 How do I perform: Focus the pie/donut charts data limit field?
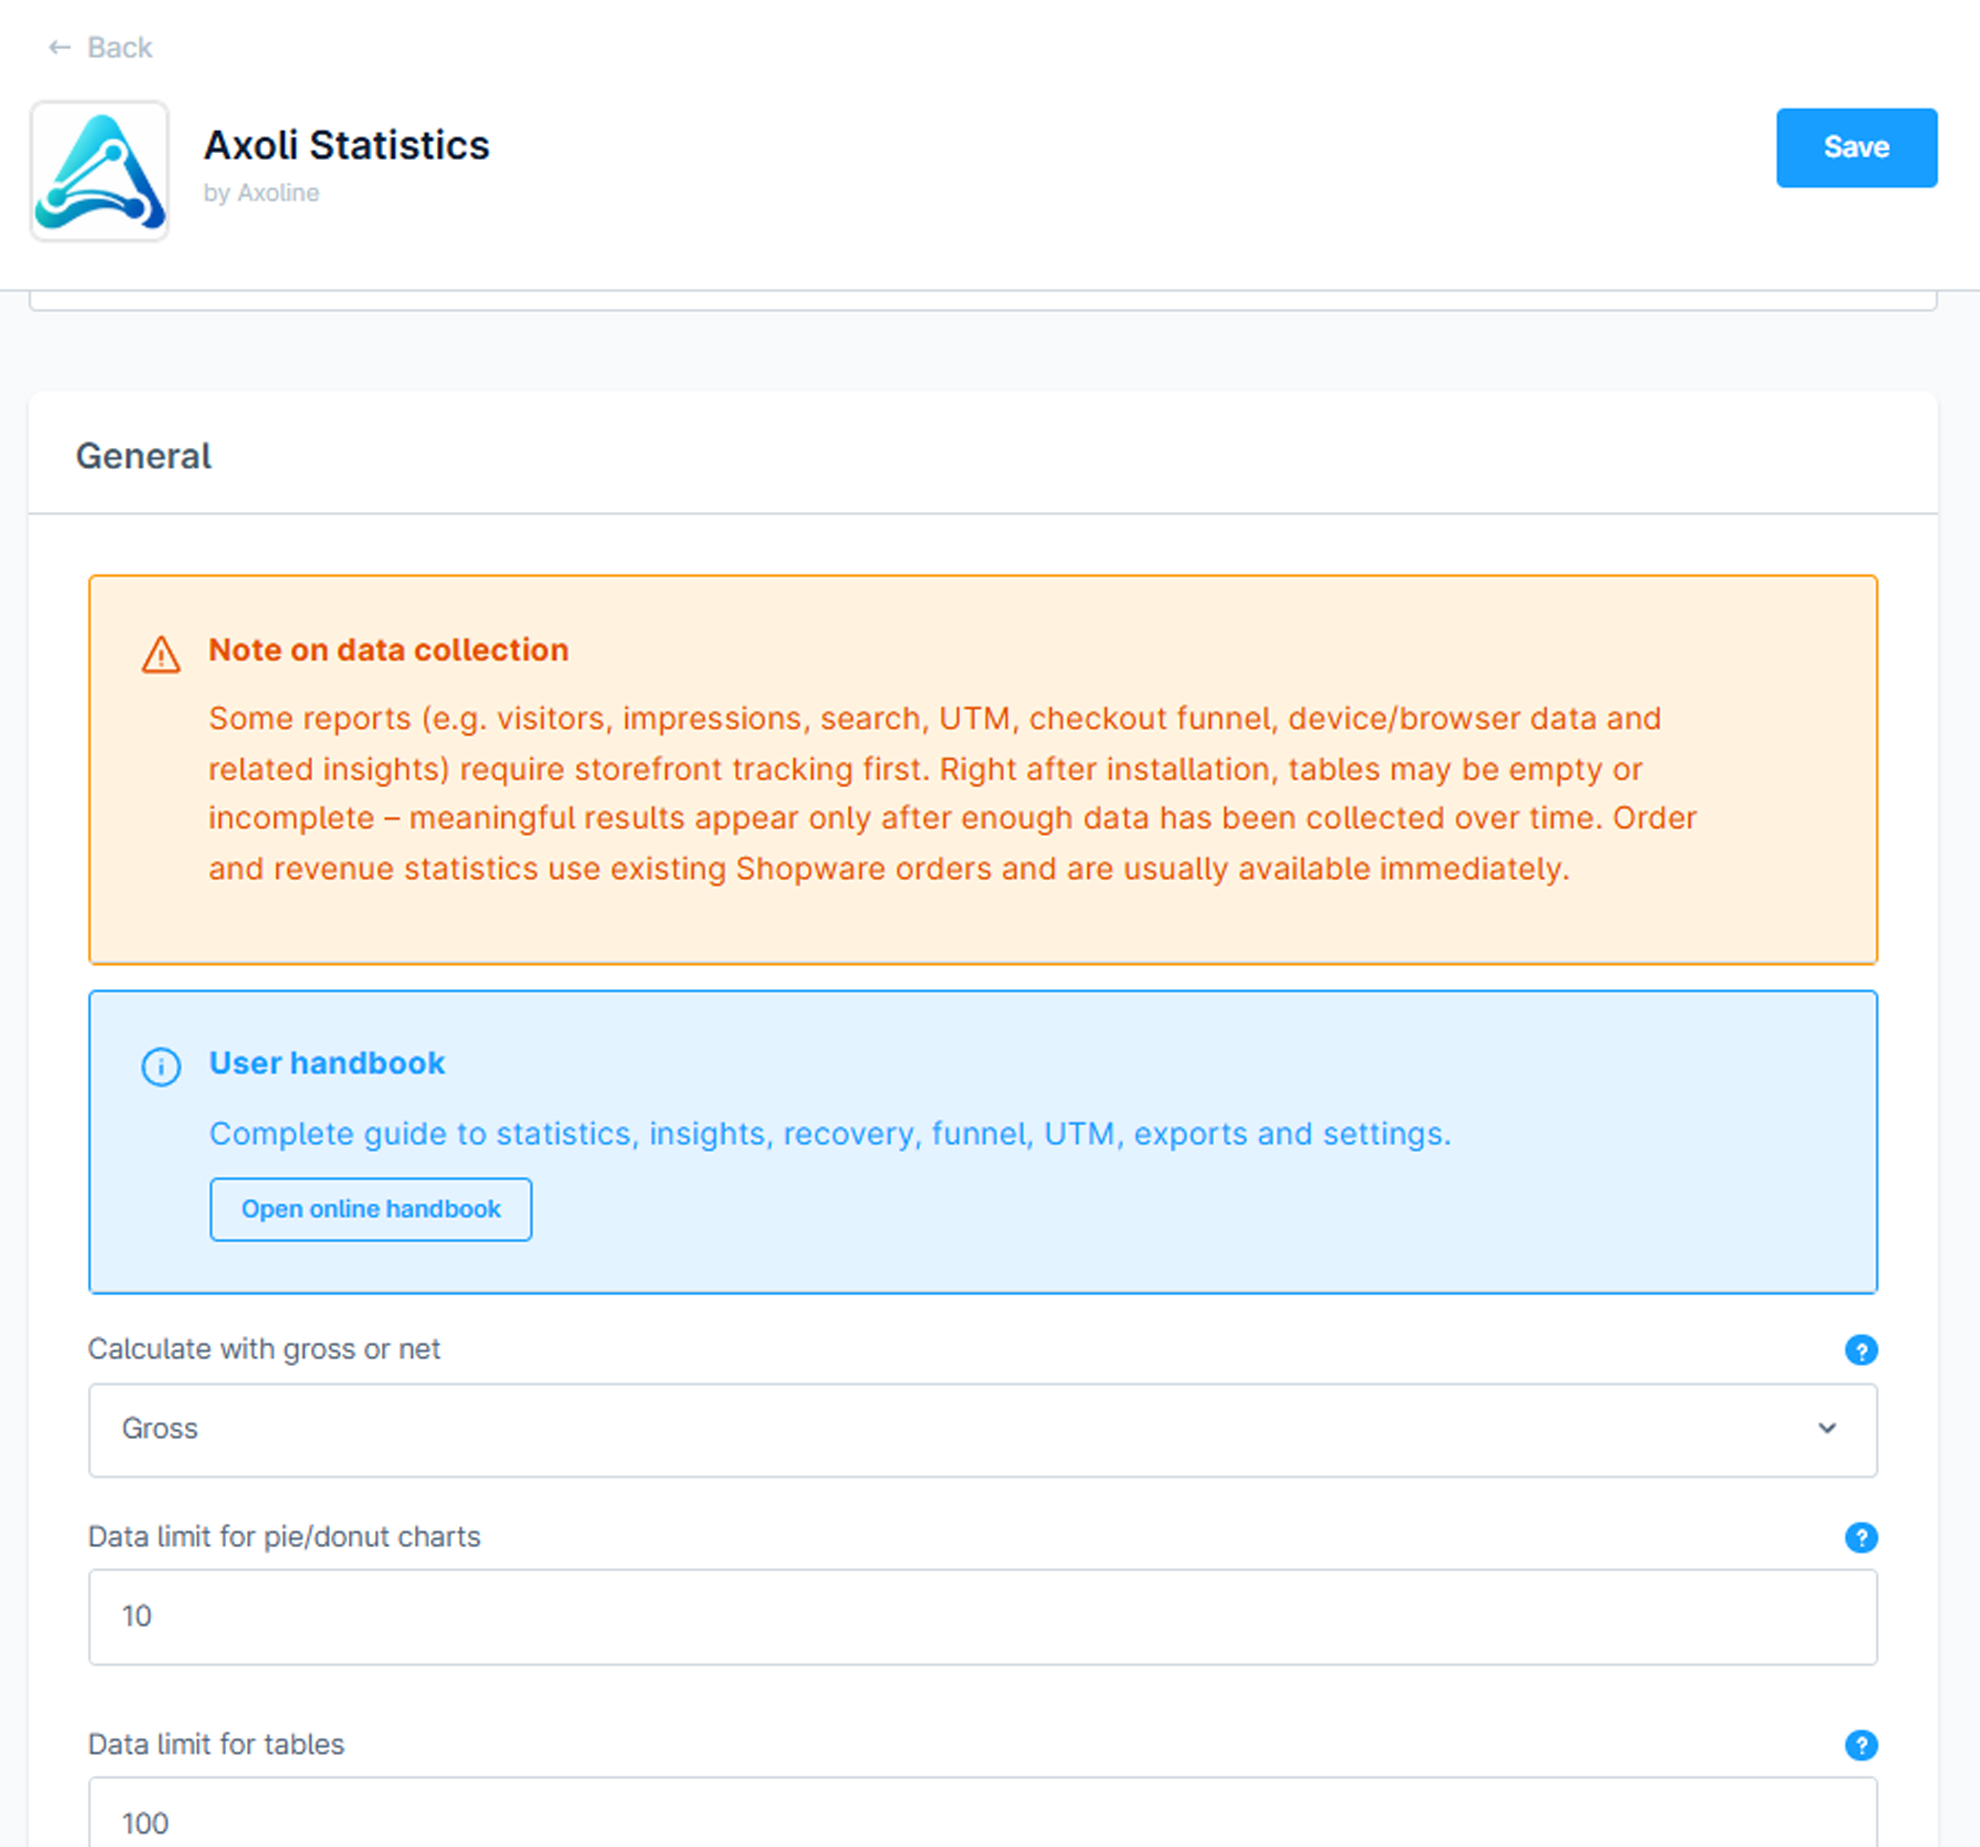coord(982,1616)
